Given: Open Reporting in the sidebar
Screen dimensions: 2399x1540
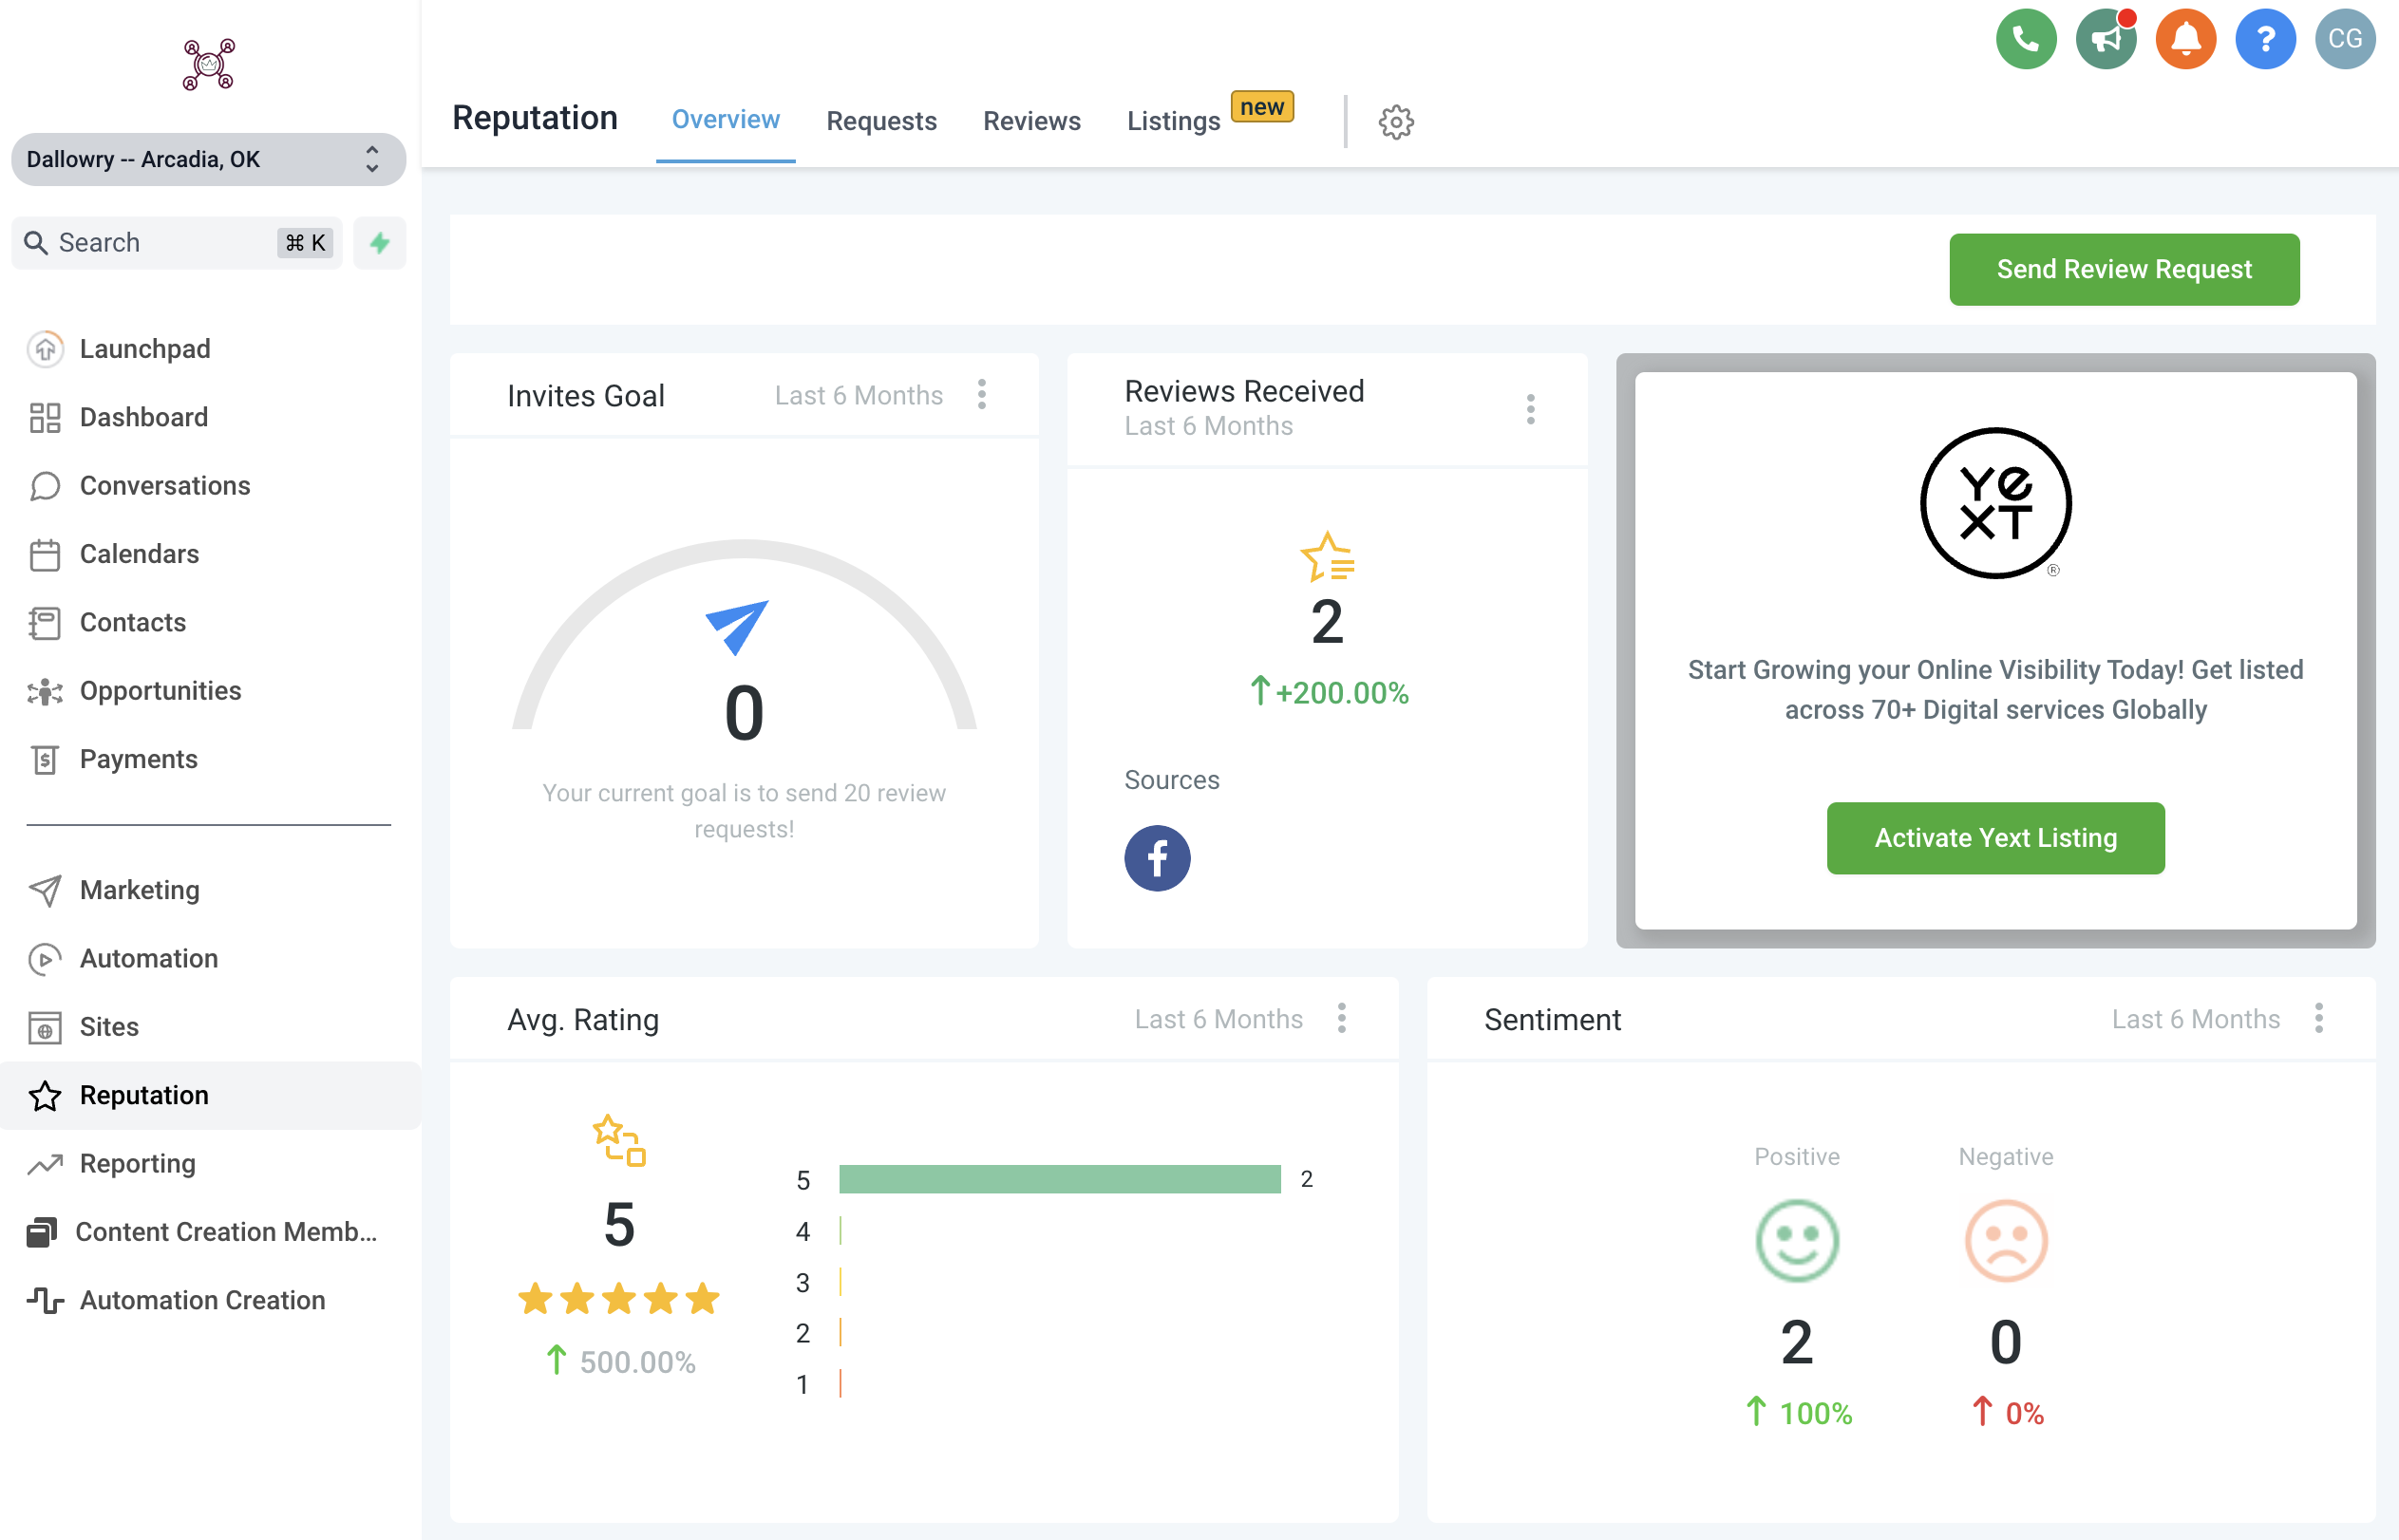Looking at the screenshot, I should (138, 1164).
